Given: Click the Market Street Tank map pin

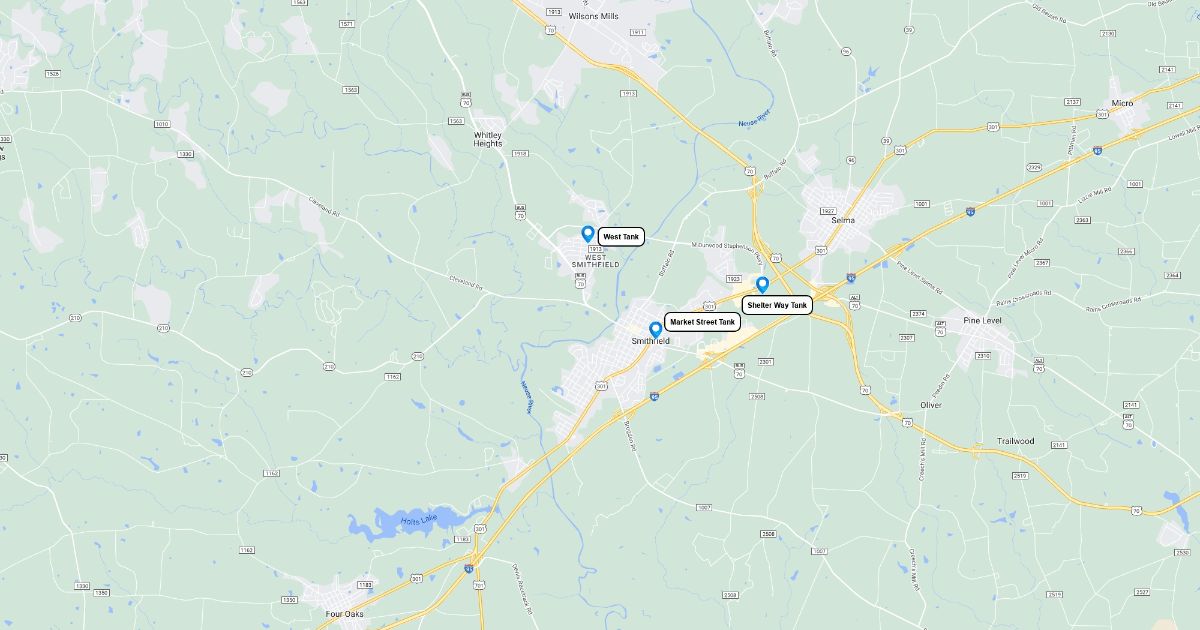Looking at the screenshot, I should (x=655, y=329).
